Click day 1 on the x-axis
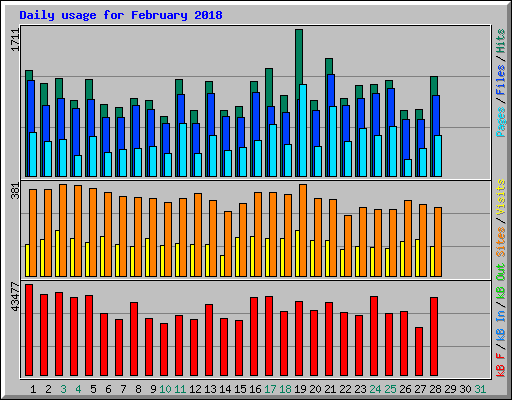The height and width of the screenshot is (400, 512). coord(33,389)
